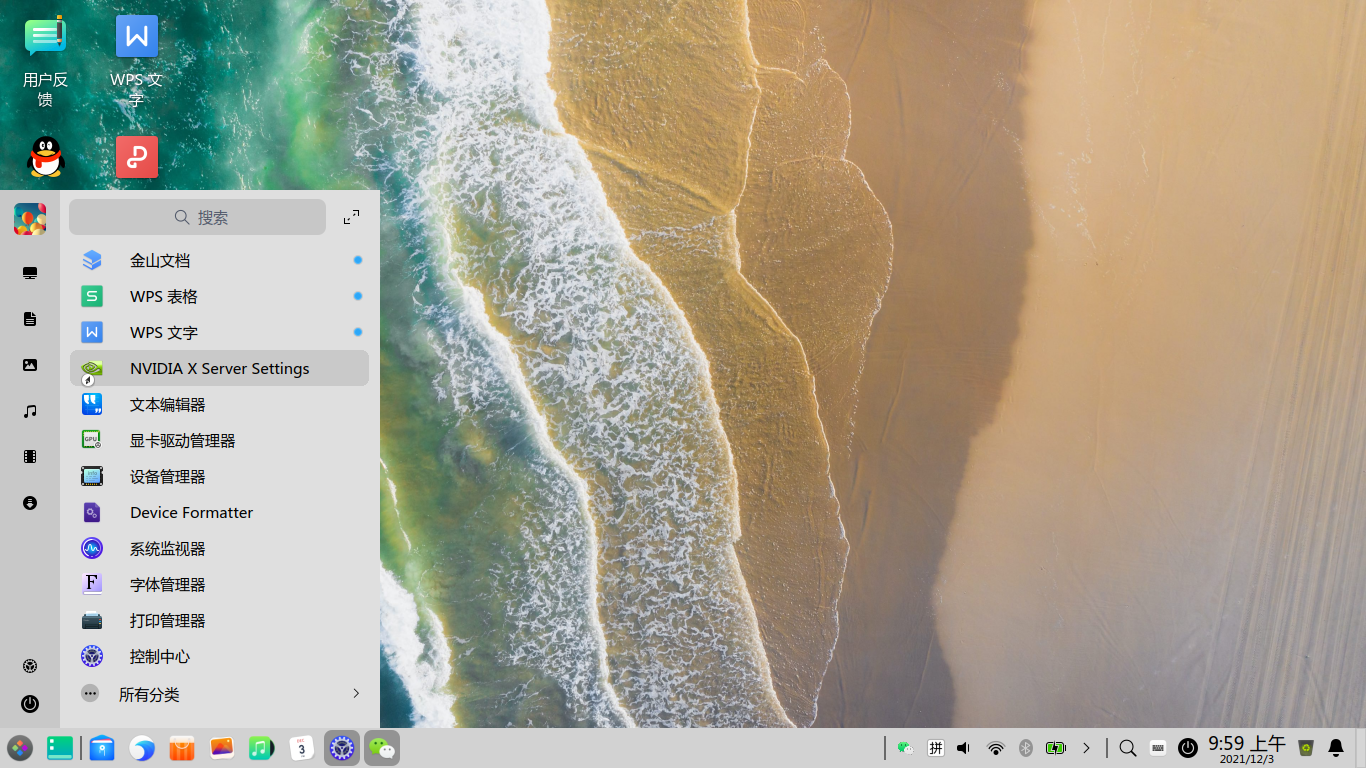Open the Music app in the dock
This screenshot has height=768, width=1366.
(x=261, y=748)
